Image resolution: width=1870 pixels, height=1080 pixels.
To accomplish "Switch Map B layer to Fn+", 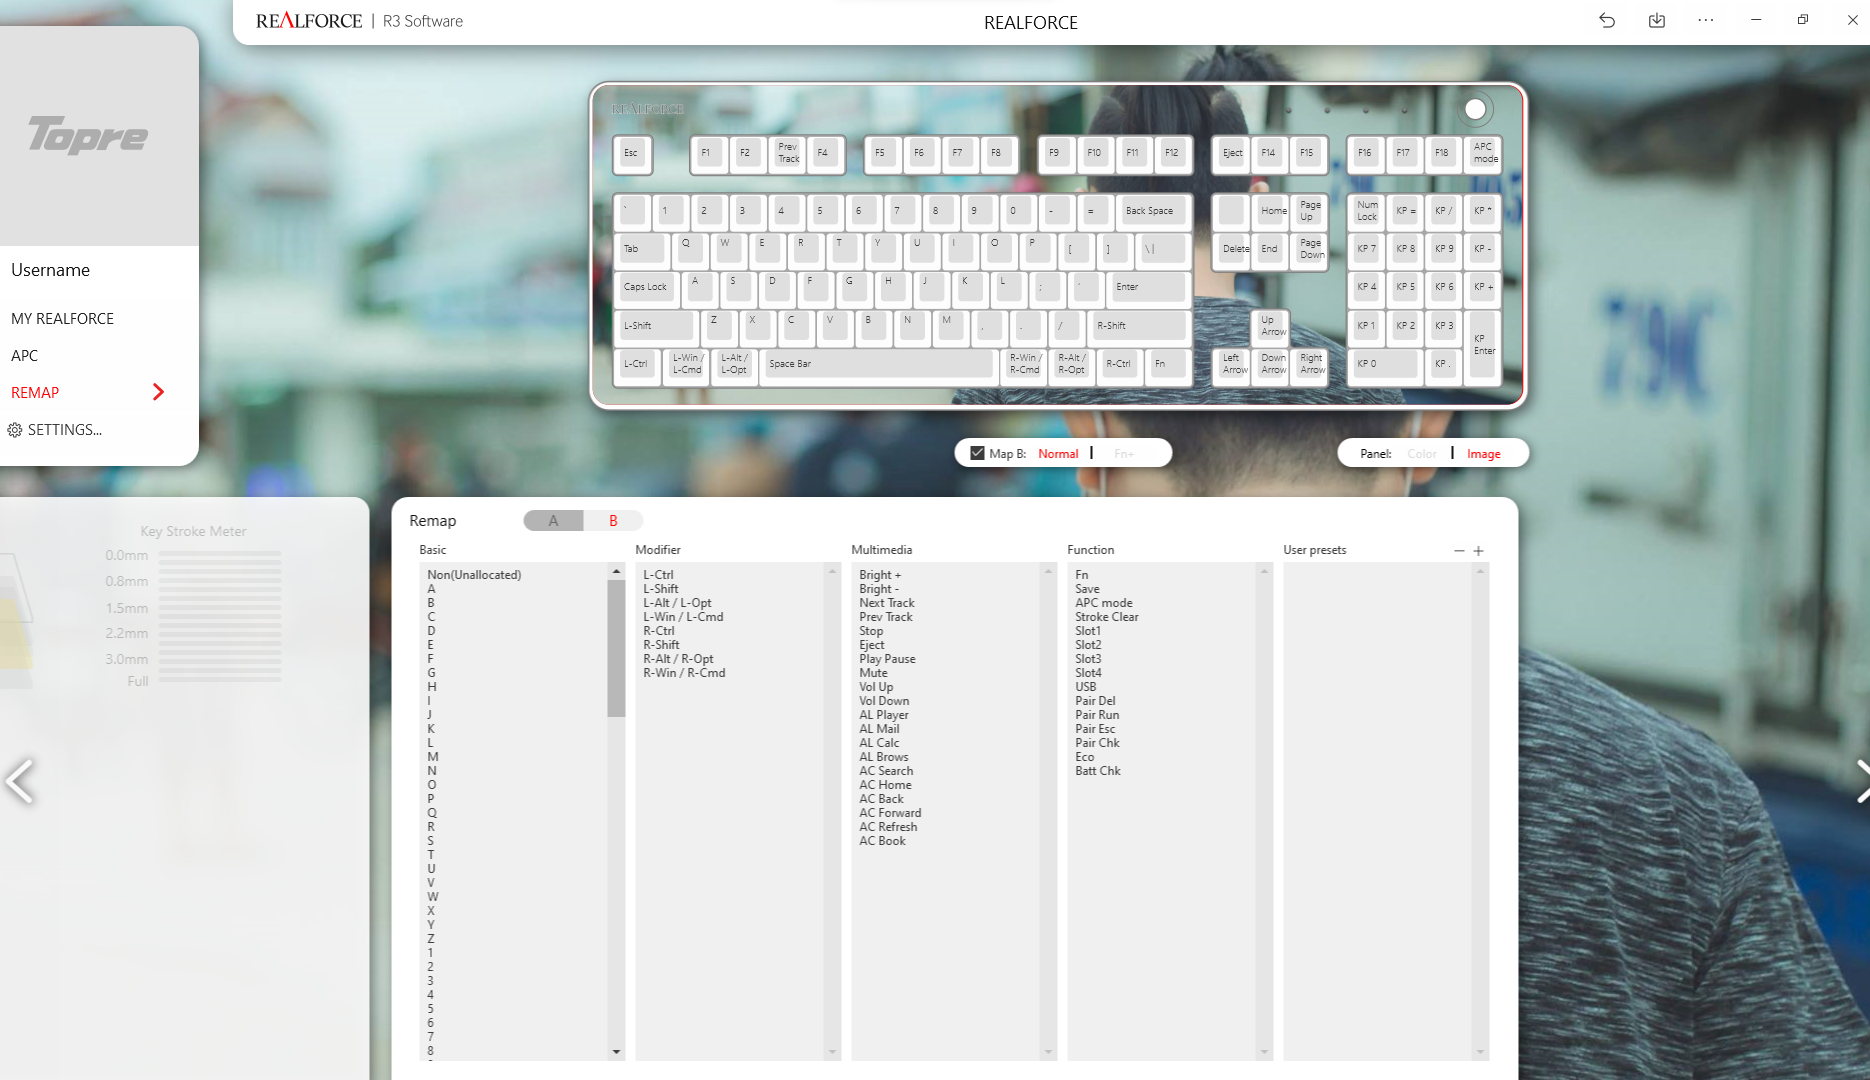I will 1124,454.
